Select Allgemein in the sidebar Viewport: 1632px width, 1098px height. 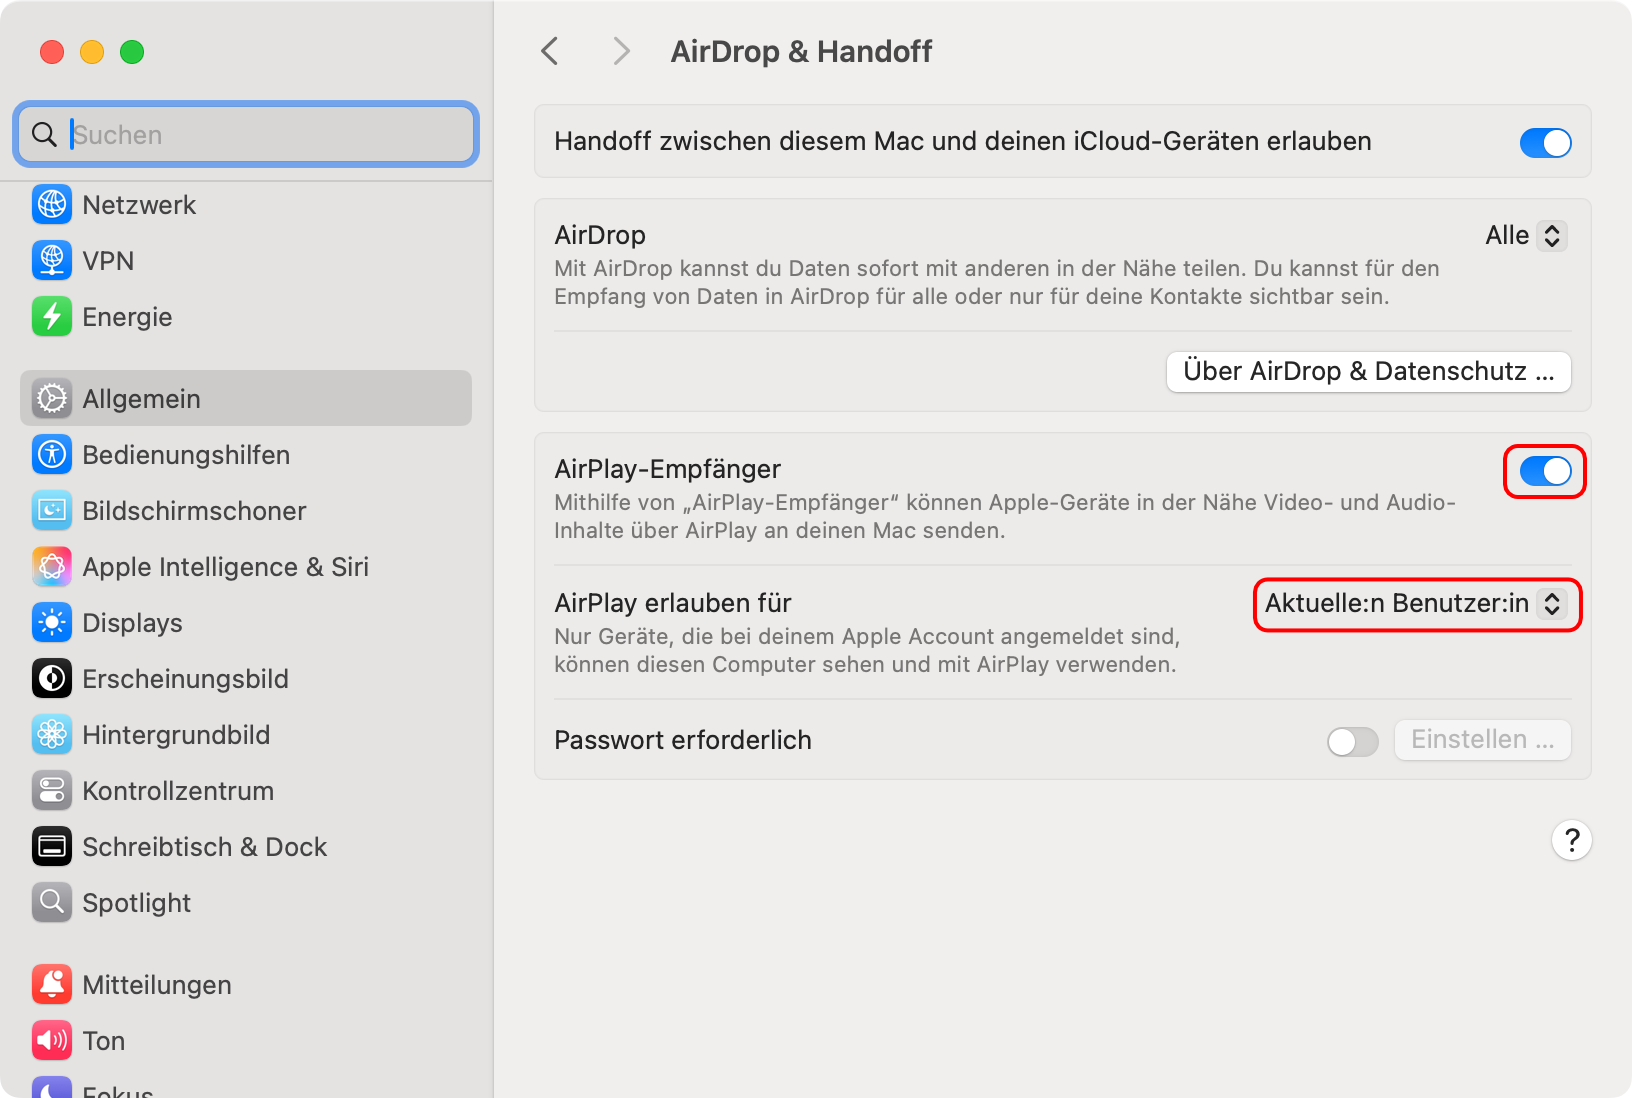coord(246,399)
